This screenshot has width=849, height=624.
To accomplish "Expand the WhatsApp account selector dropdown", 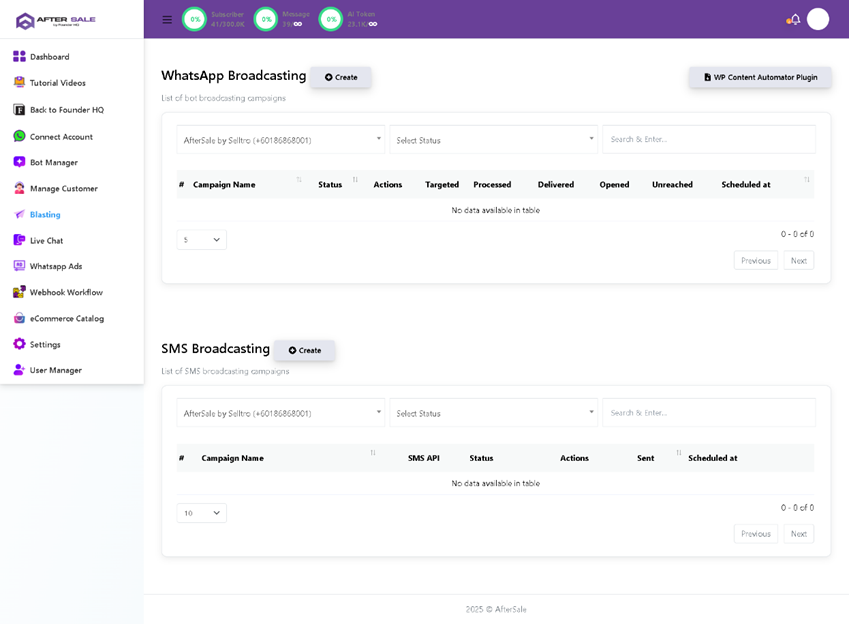I will 280,140.
